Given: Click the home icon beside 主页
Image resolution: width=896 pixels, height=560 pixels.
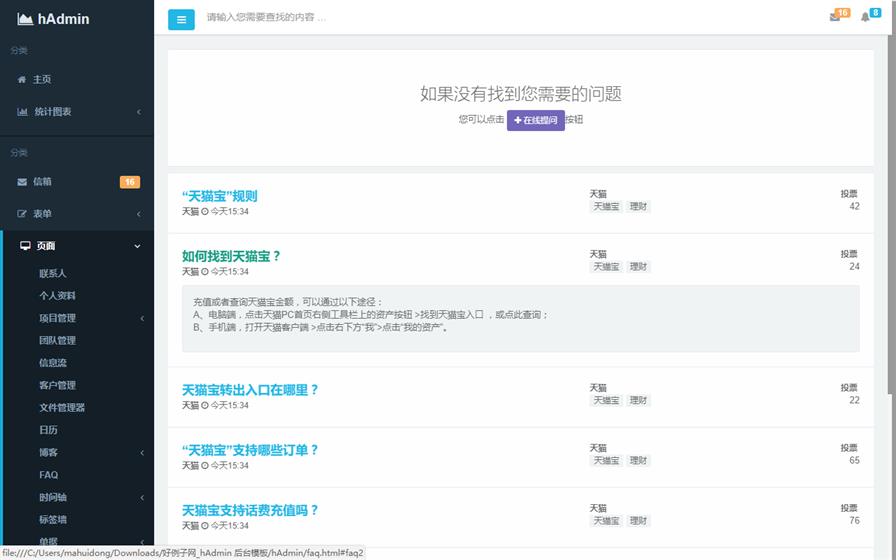Looking at the screenshot, I should 22,79.
